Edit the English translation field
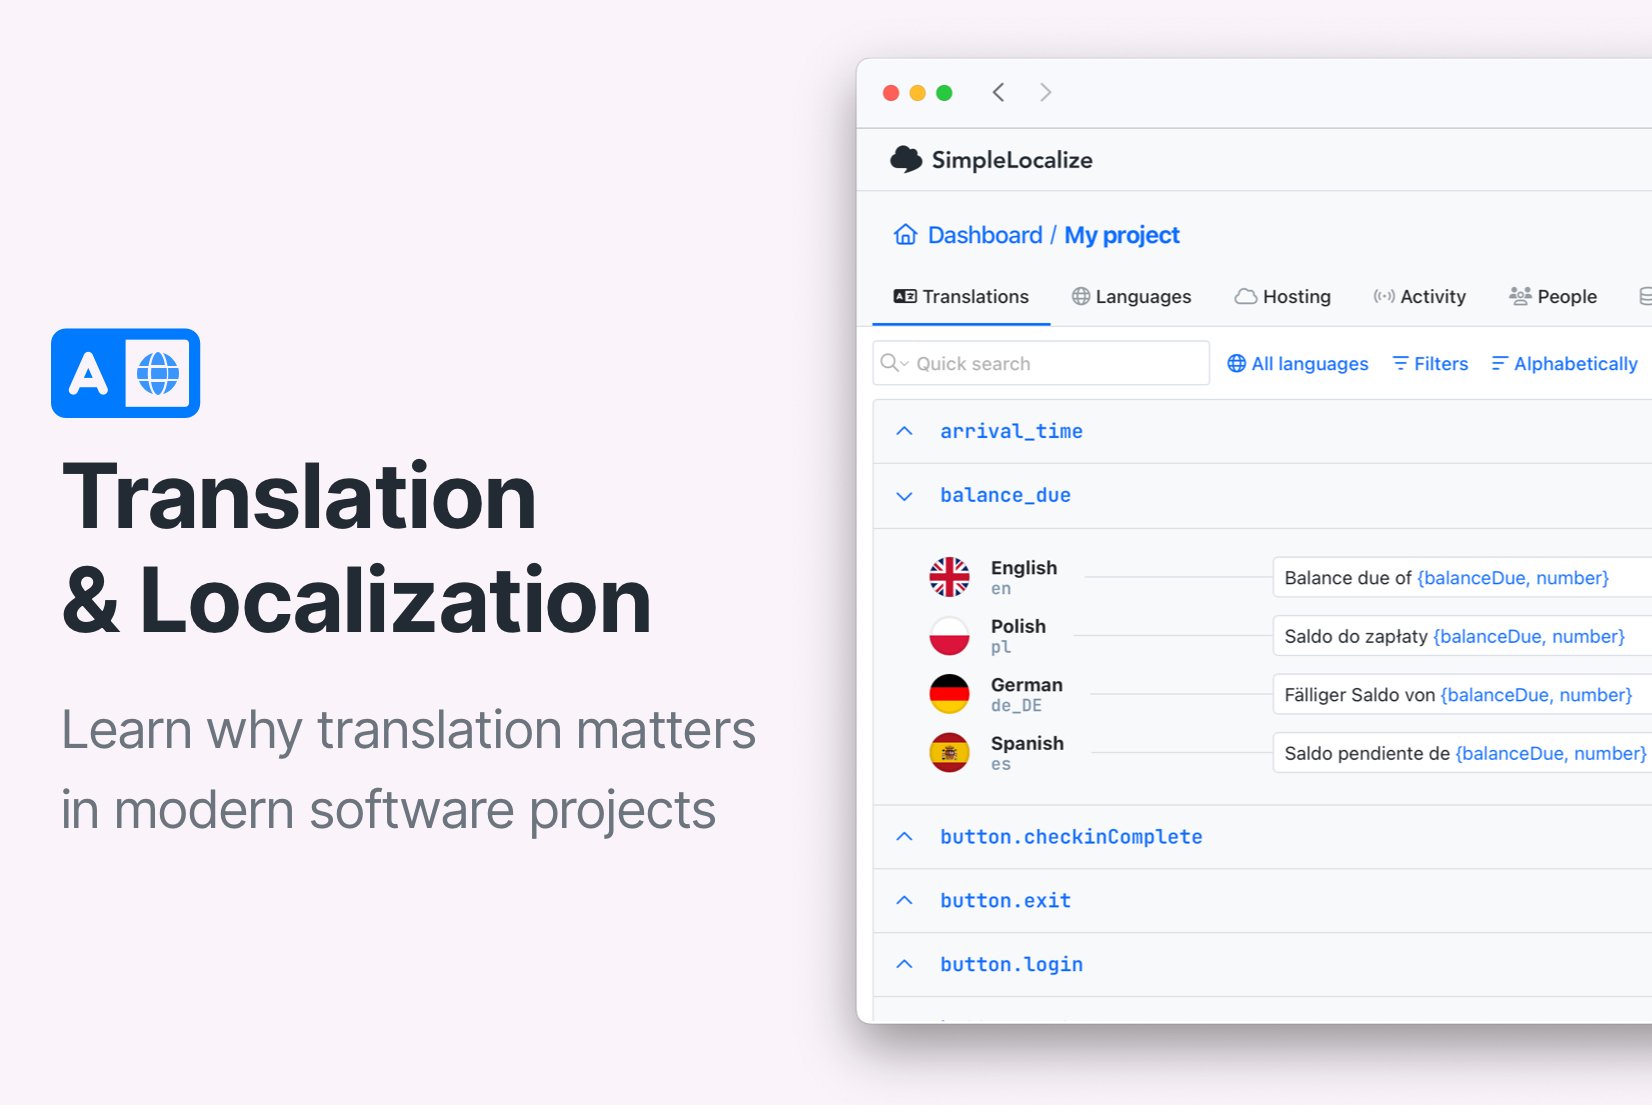Viewport: 1652px width, 1105px height. pos(1462,577)
